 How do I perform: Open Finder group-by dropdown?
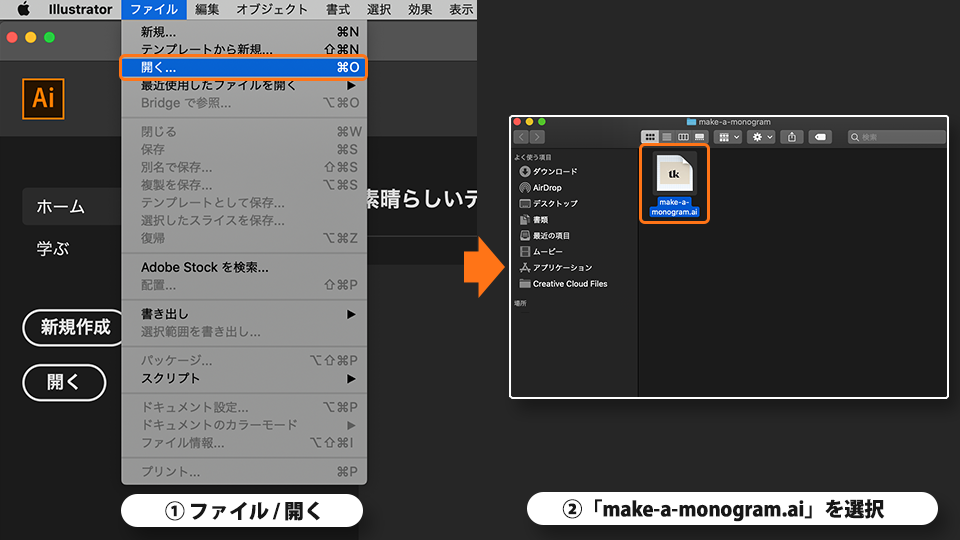pyautogui.click(x=729, y=137)
